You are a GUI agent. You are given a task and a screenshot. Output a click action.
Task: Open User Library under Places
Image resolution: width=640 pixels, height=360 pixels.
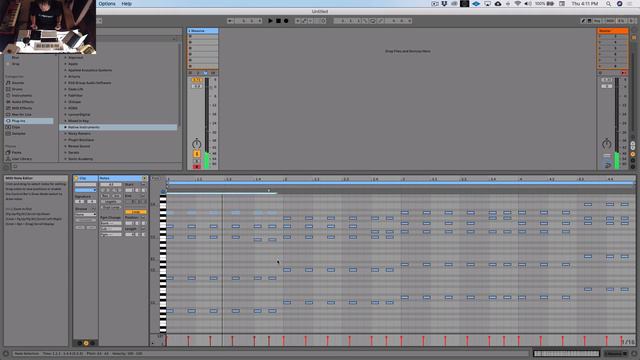(21, 159)
